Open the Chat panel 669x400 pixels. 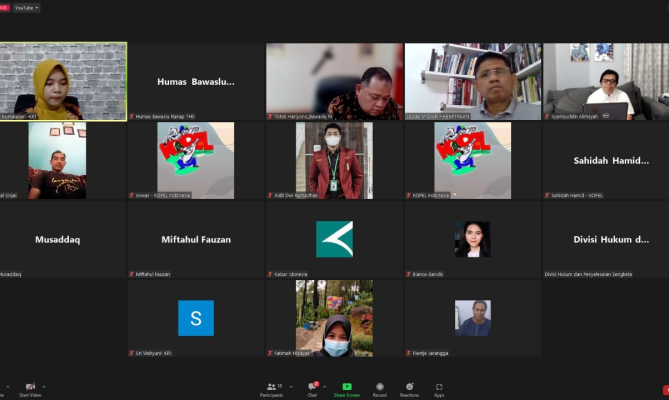[x=312, y=388]
